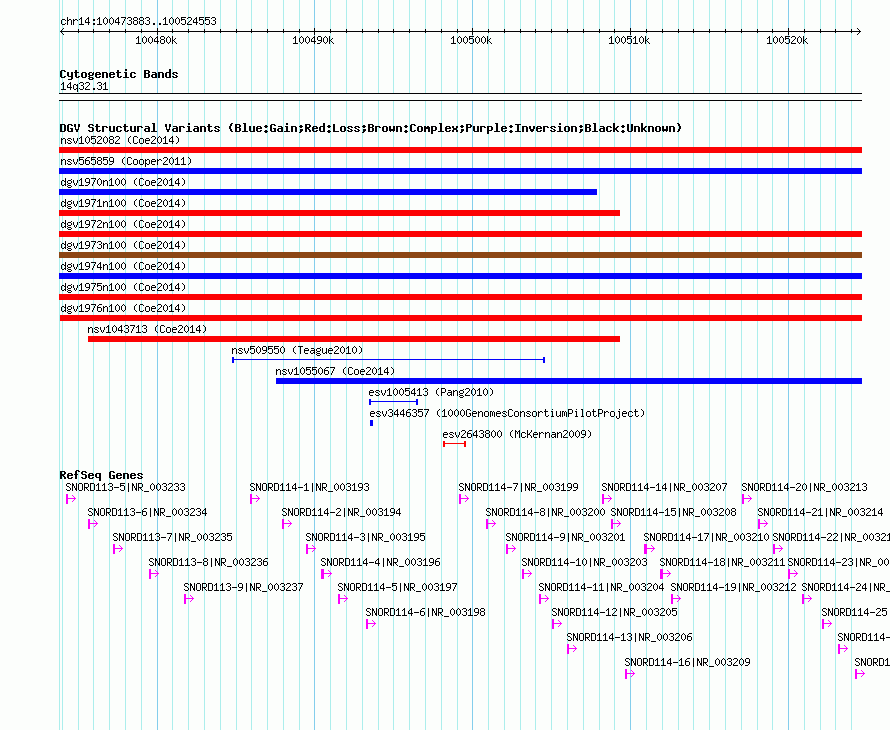Open the dgv1972n100 (Coe2014) label
The height and width of the screenshot is (730, 890).
pos(123,224)
